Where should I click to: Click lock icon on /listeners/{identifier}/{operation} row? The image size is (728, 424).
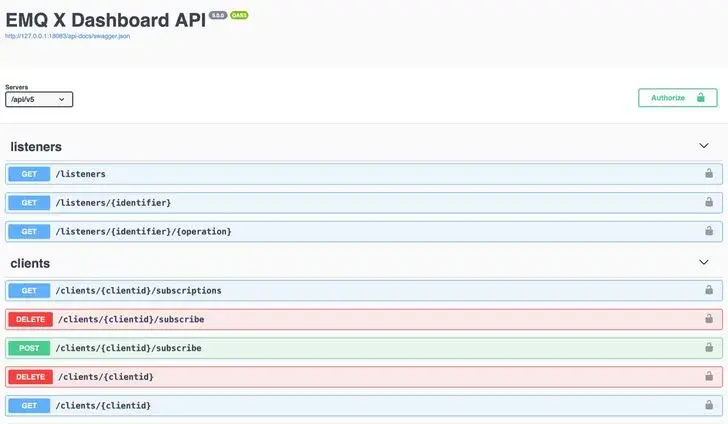tap(709, 232)
